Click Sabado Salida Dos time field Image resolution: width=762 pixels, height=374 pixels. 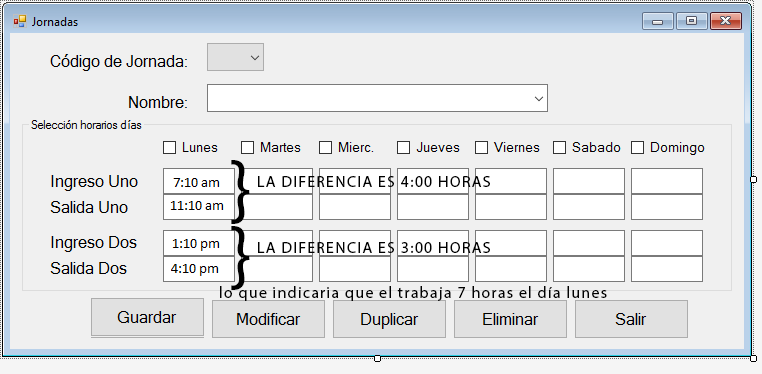[589, 269]
